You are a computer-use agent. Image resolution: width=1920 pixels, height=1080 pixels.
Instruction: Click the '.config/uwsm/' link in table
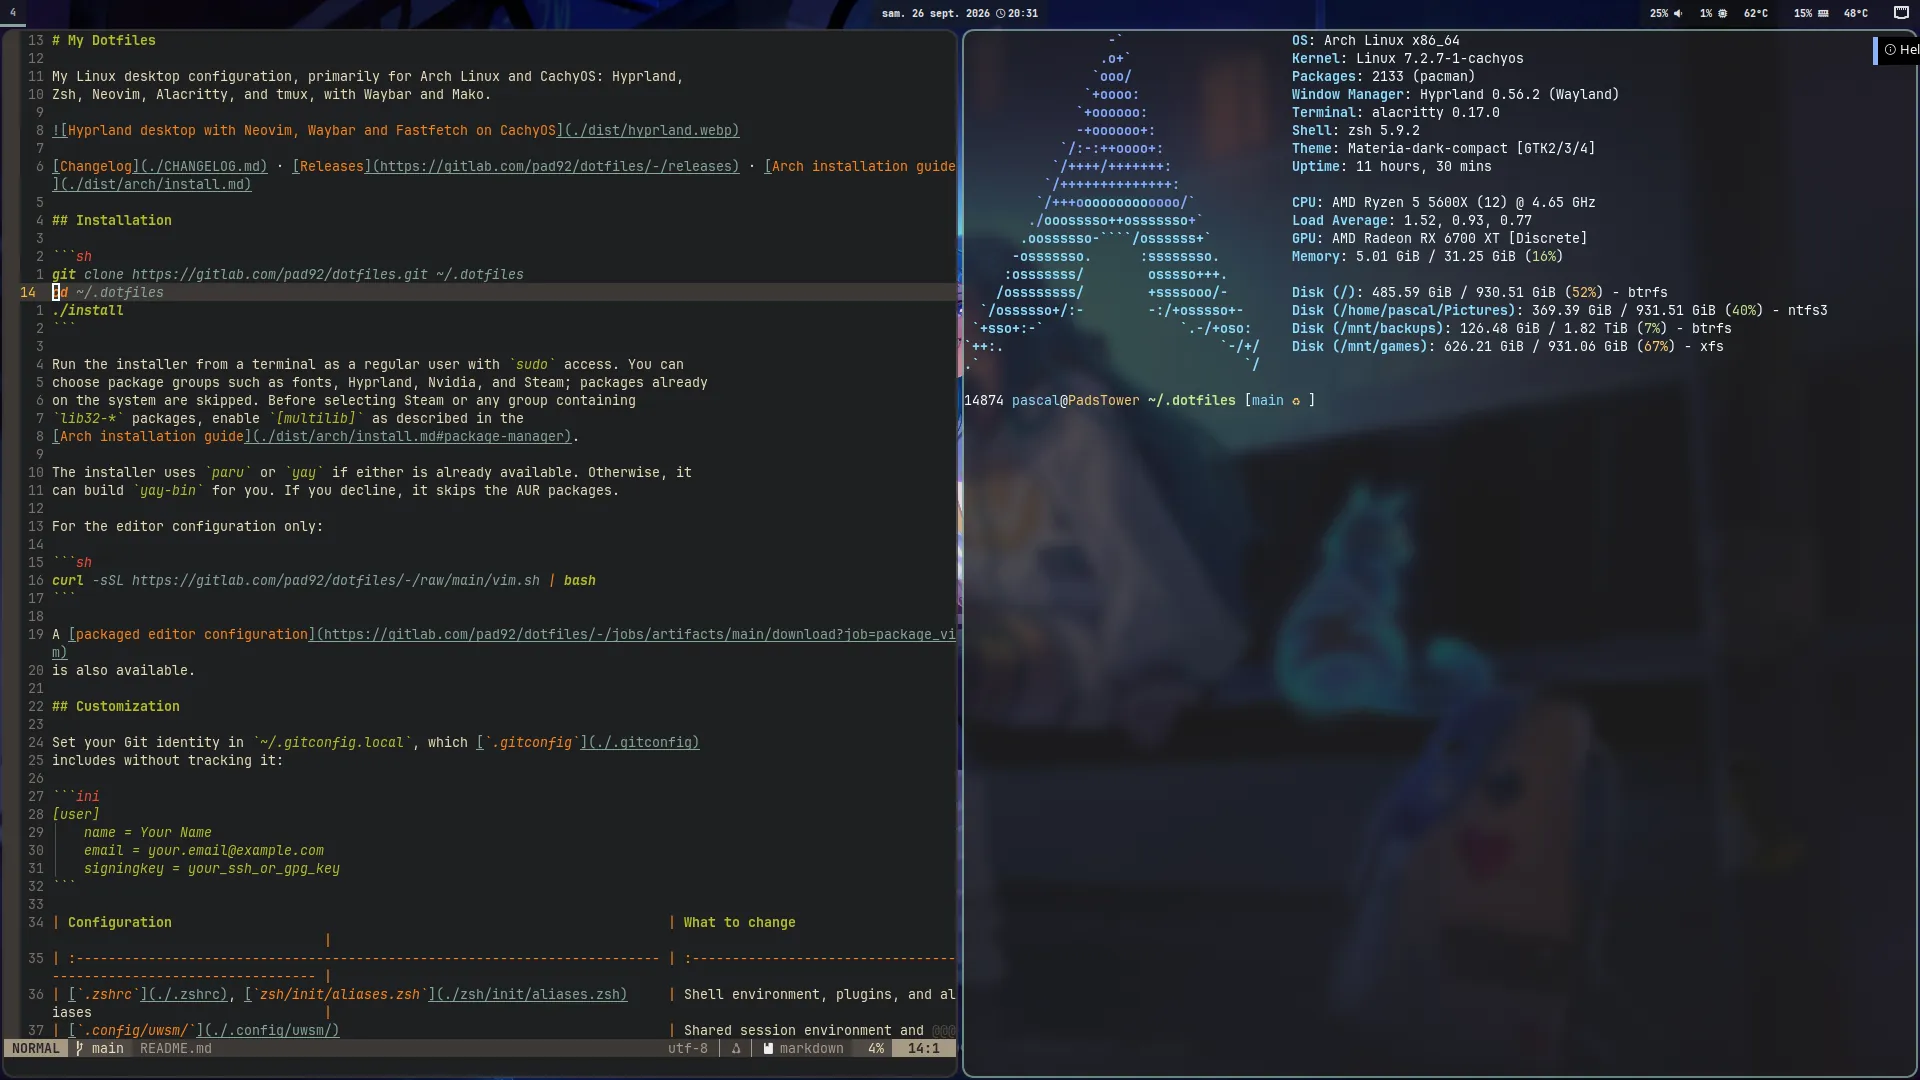pyautogui.click(x=204, y=1030)
